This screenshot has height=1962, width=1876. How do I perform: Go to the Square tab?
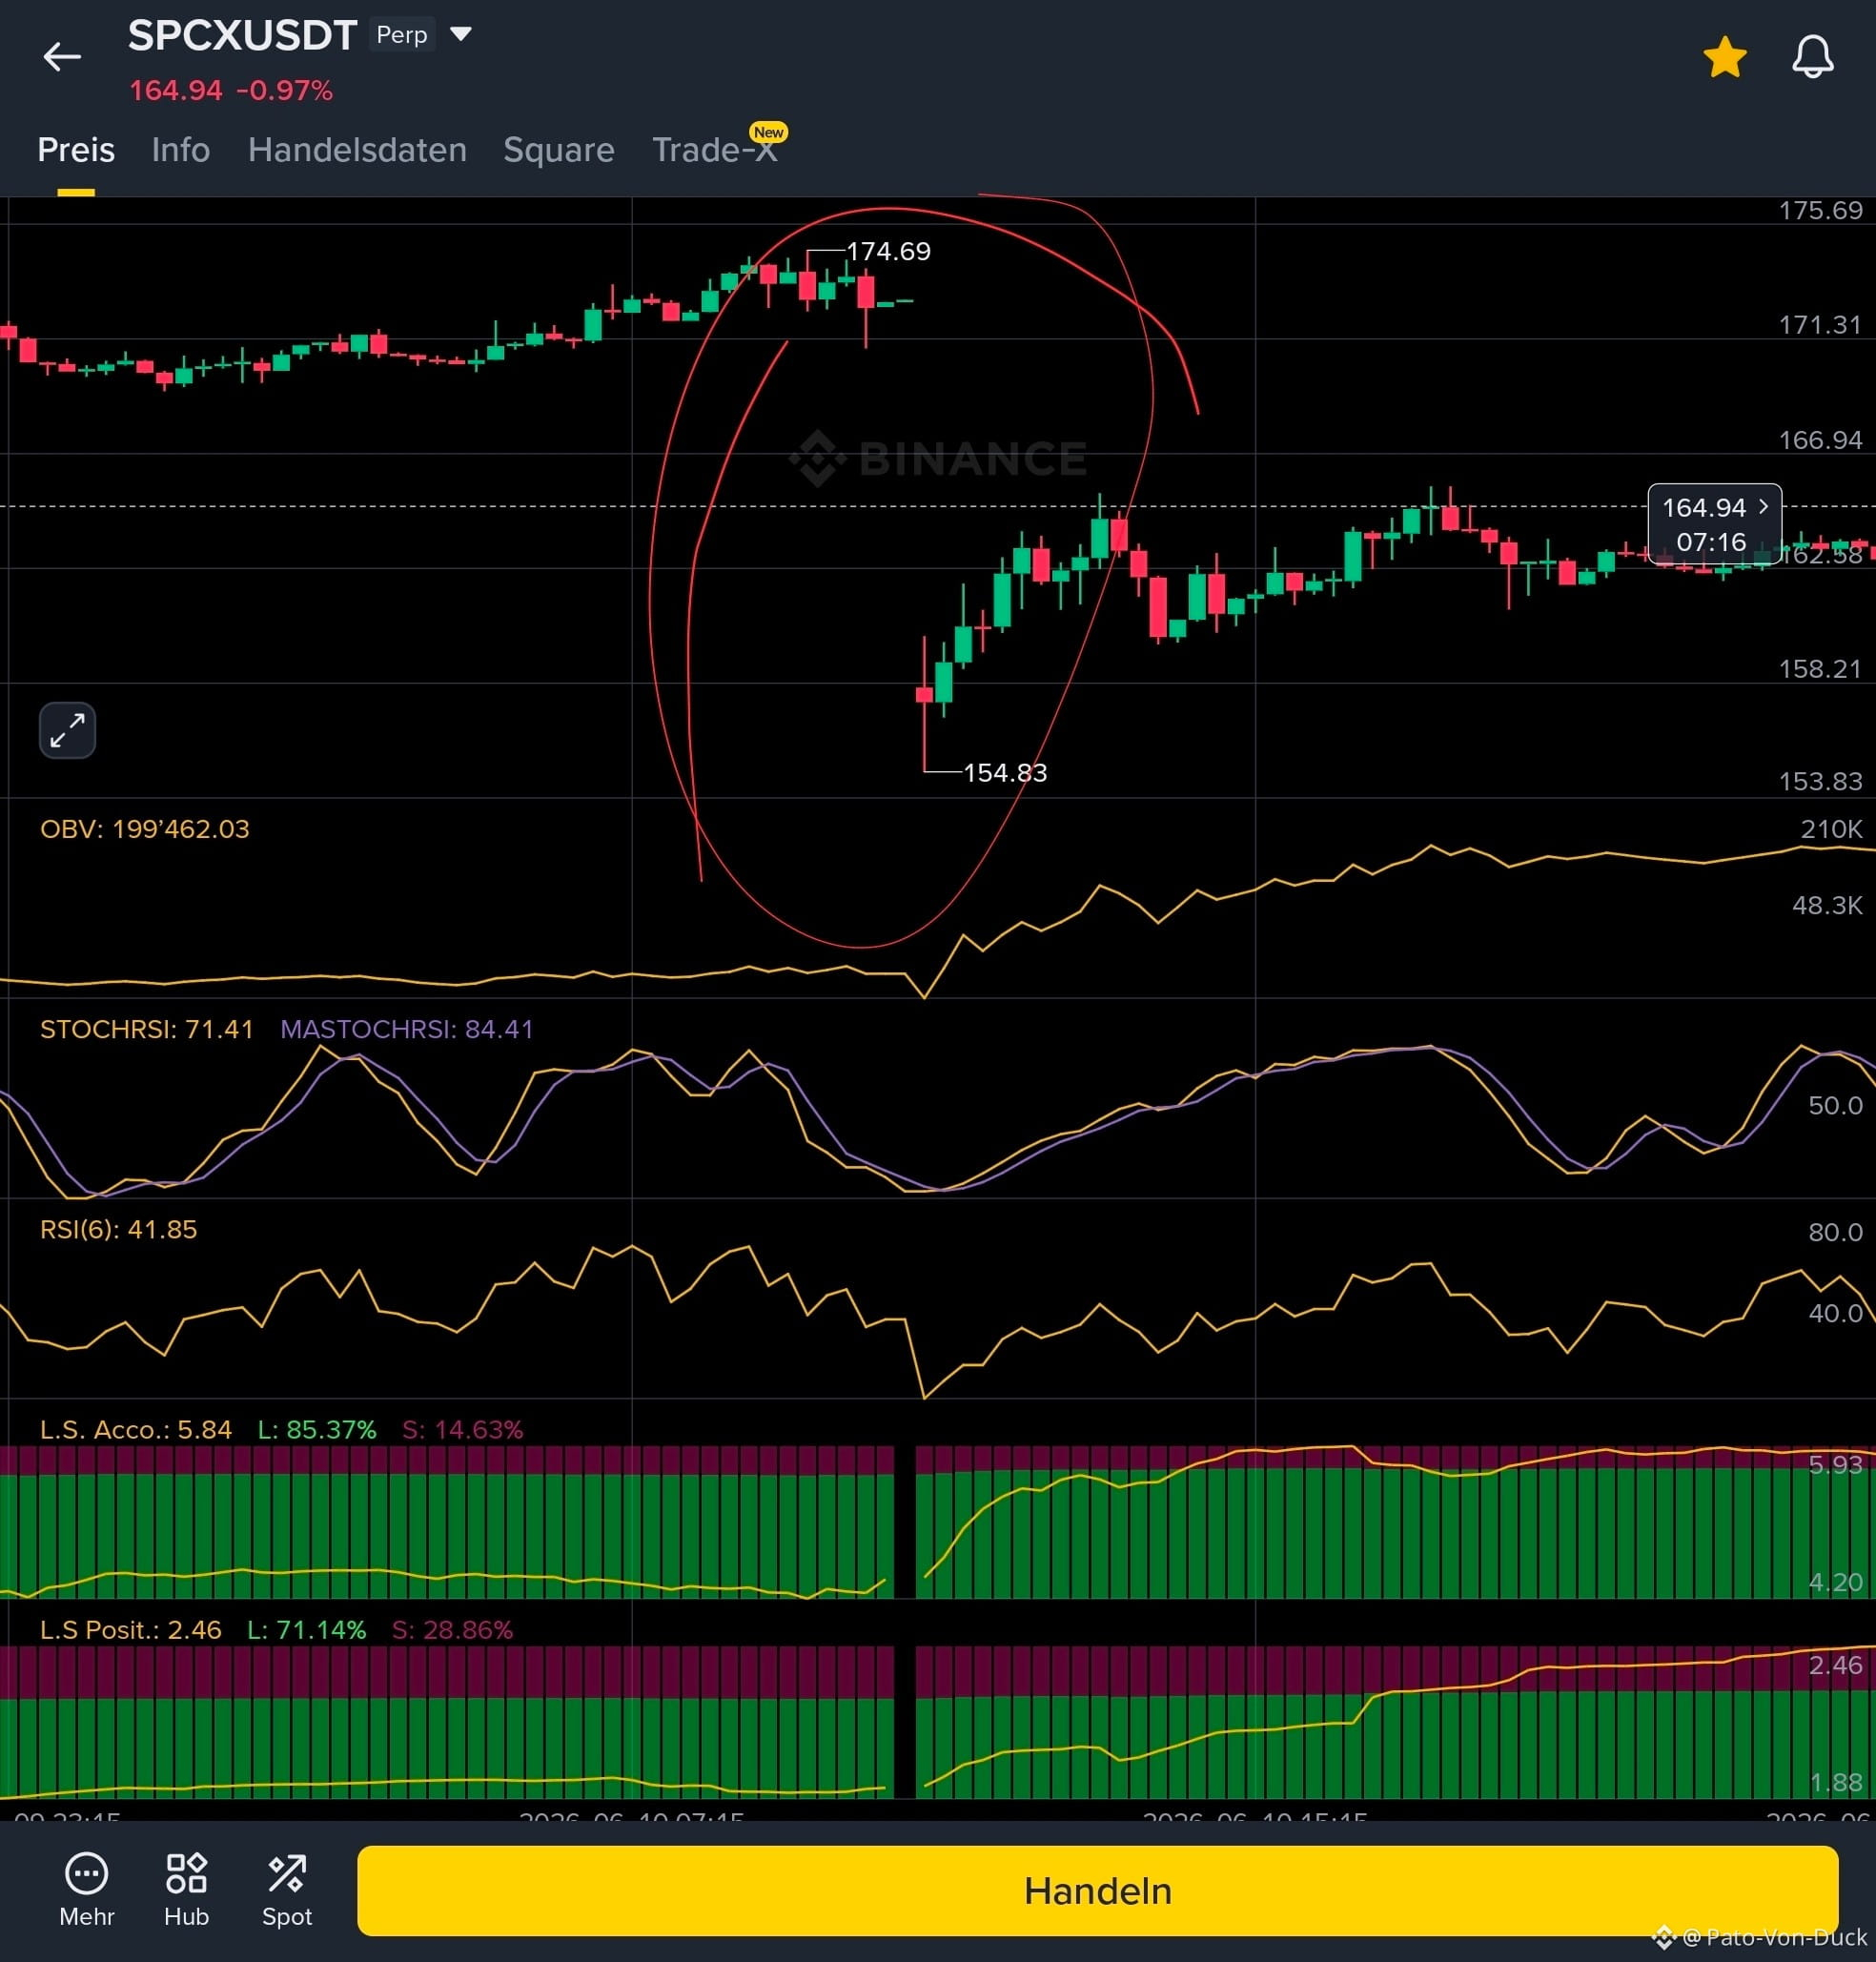559,150
